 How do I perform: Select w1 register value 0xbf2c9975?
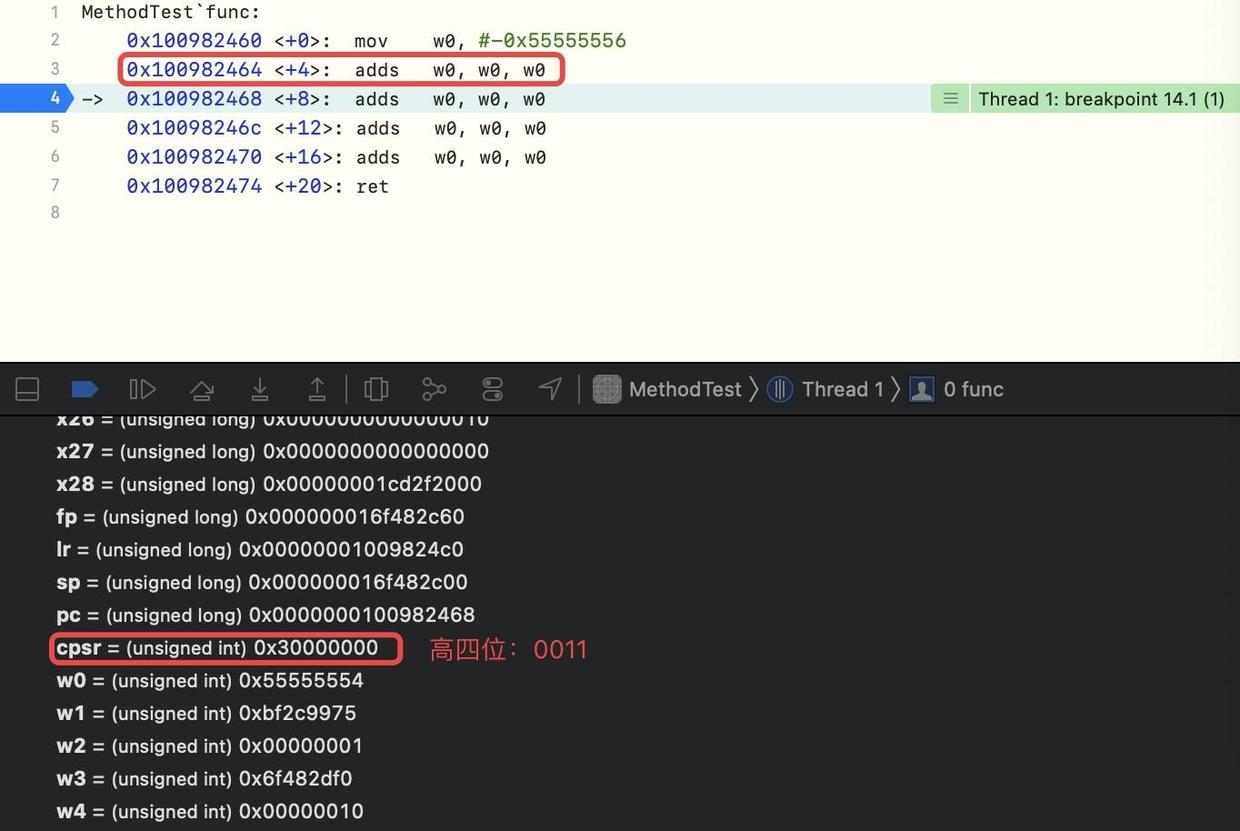297,713
